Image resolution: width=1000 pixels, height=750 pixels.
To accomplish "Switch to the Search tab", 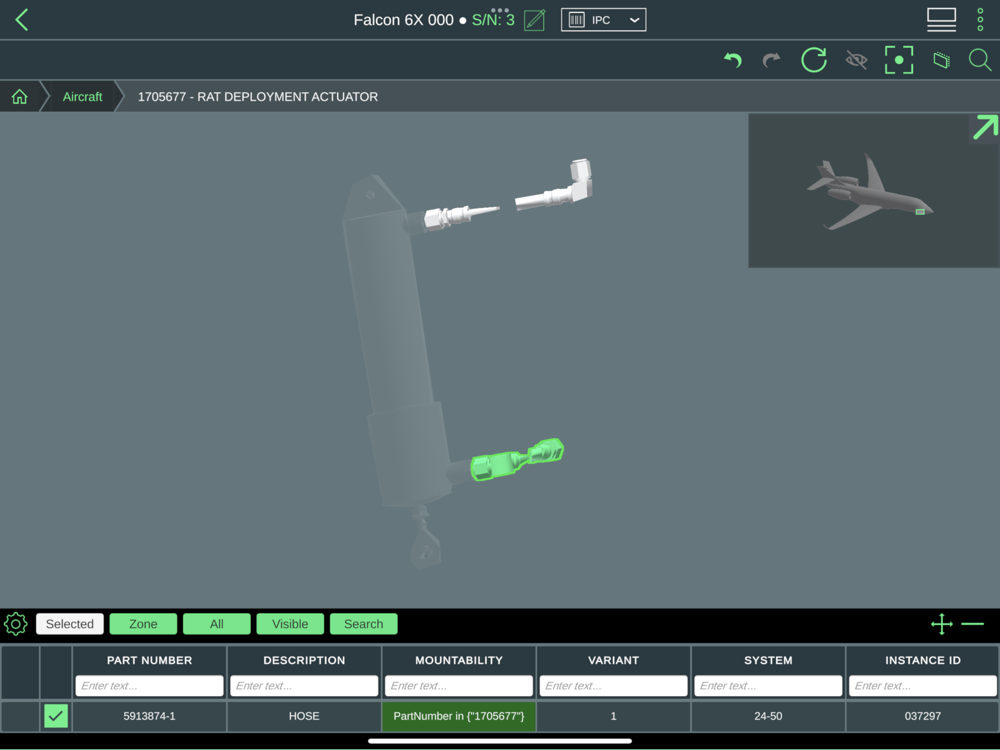I will [x=364, y=624].
